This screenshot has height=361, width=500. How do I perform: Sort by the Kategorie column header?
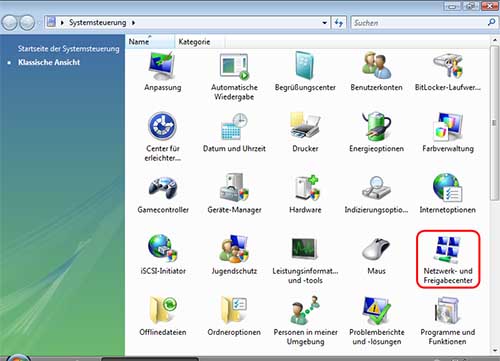pyautogui.click(x=199, y=42)
